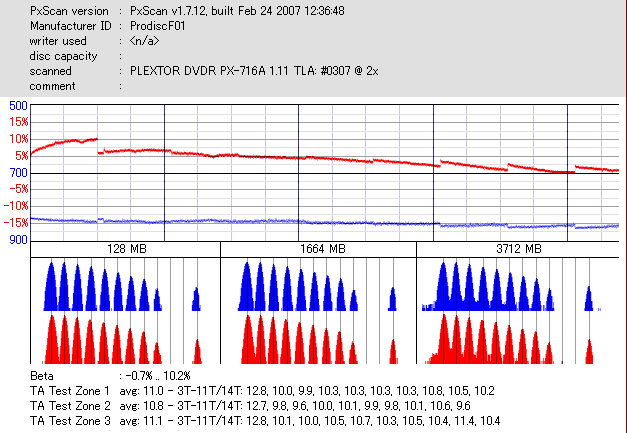Click the Beta range value -0.7% .. 10.2%
The height and width of the screenshot is (433, 627).
point(158,376)
